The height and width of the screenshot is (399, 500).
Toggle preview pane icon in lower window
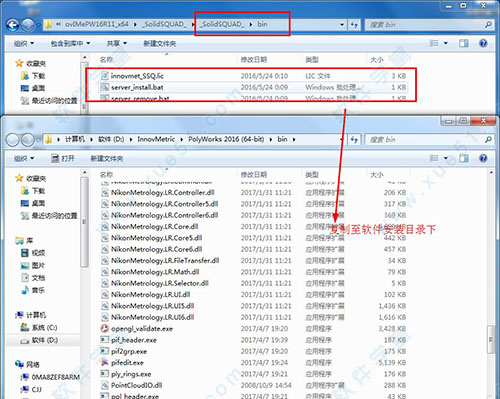click(x=464, y=158)
